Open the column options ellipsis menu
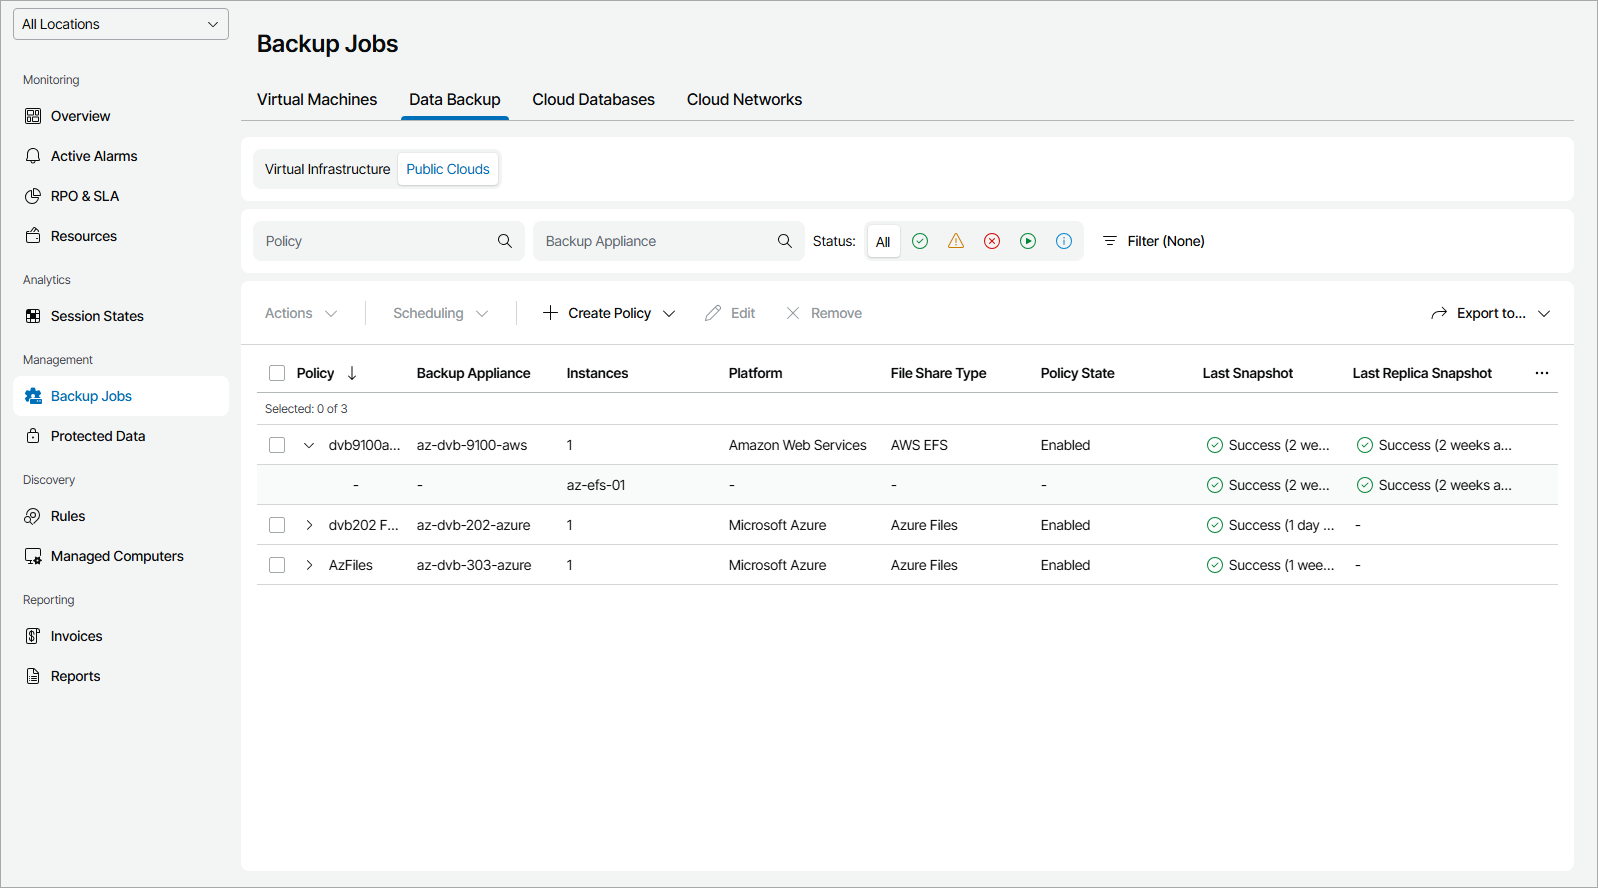The image size is (1598, 888). point(1542,373)
